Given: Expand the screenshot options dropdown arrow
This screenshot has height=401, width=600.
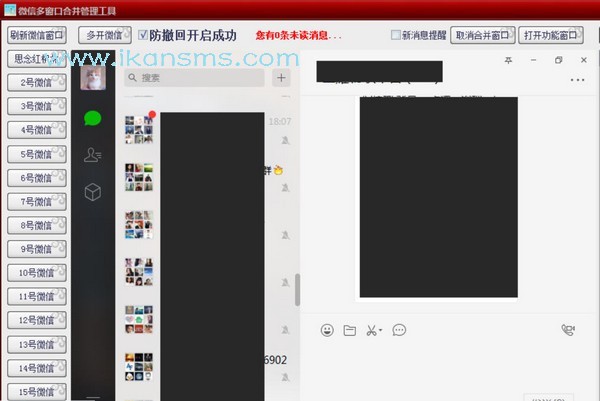Looking at the screenshot, I should 380,330.
